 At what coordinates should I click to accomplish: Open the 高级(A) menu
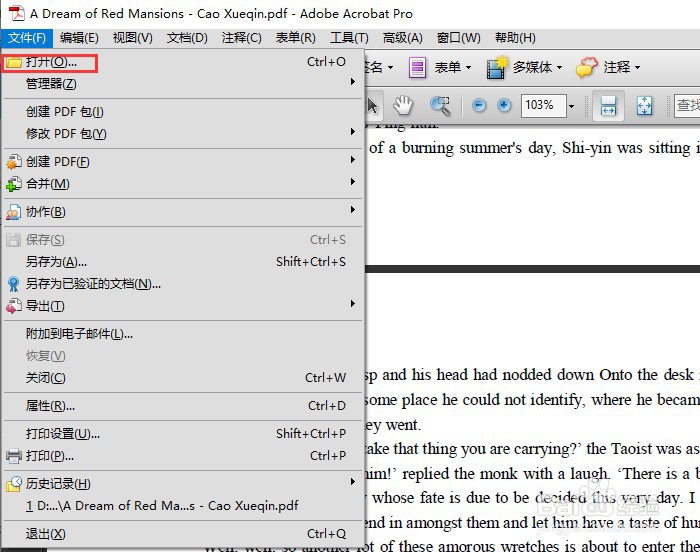coord(403,38)
